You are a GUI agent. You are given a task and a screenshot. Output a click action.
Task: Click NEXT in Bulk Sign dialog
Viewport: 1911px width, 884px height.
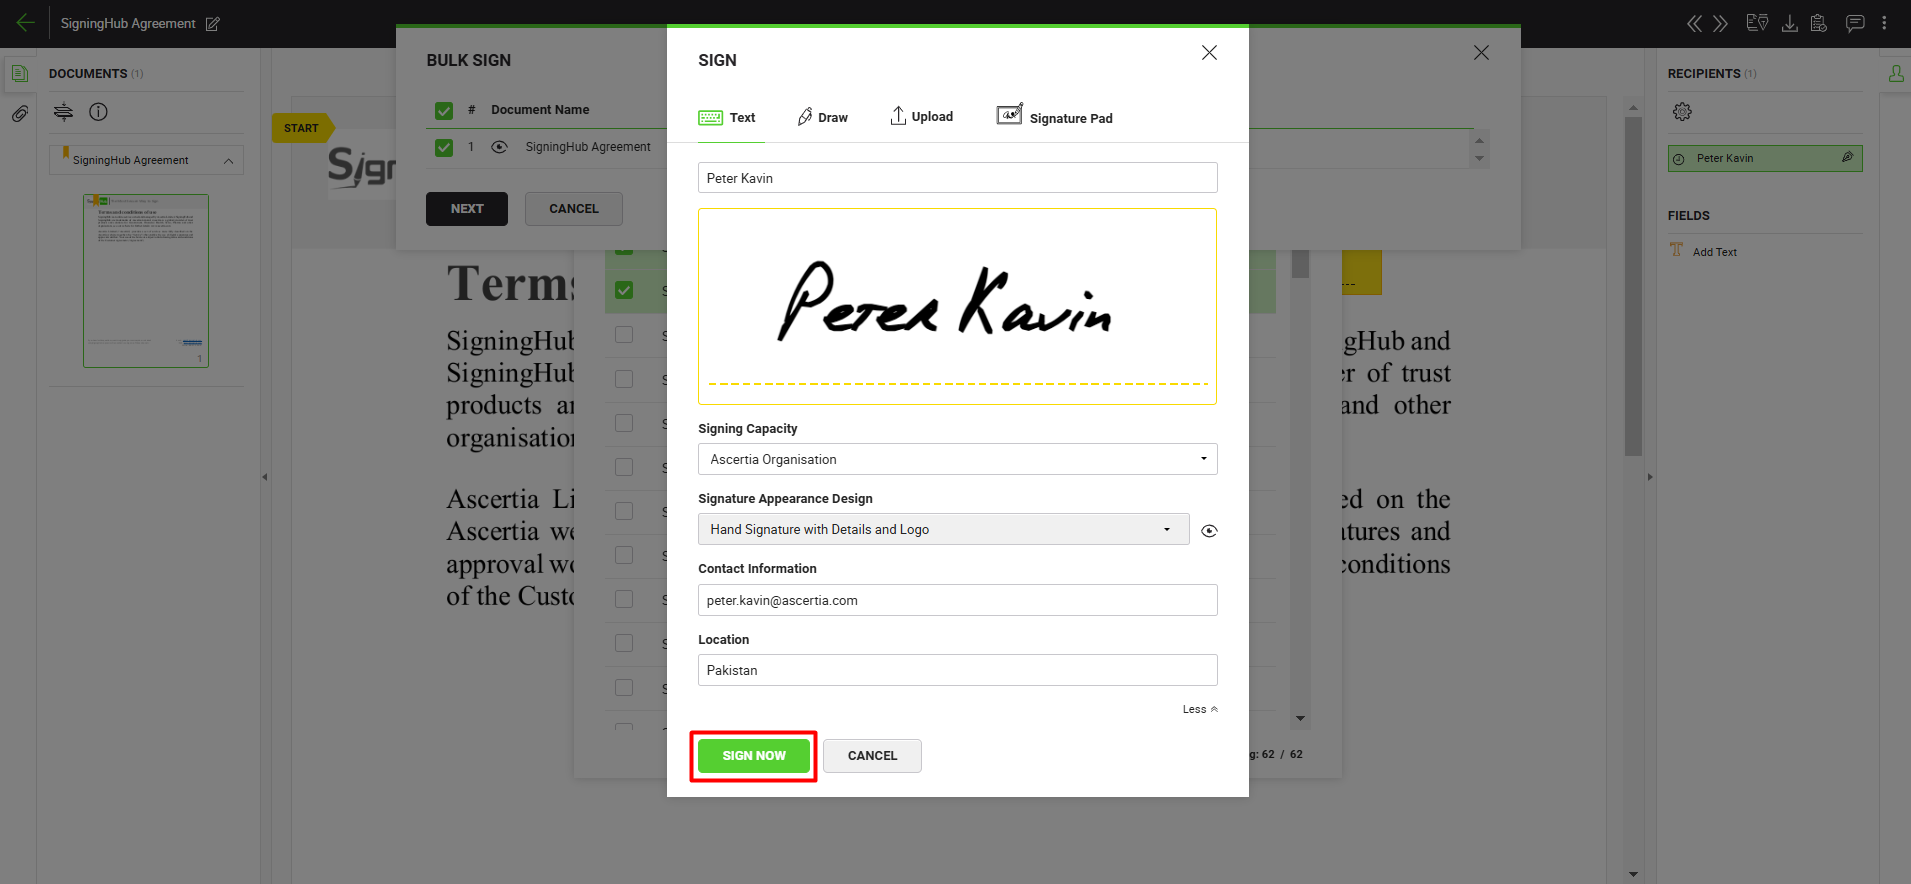466,209
